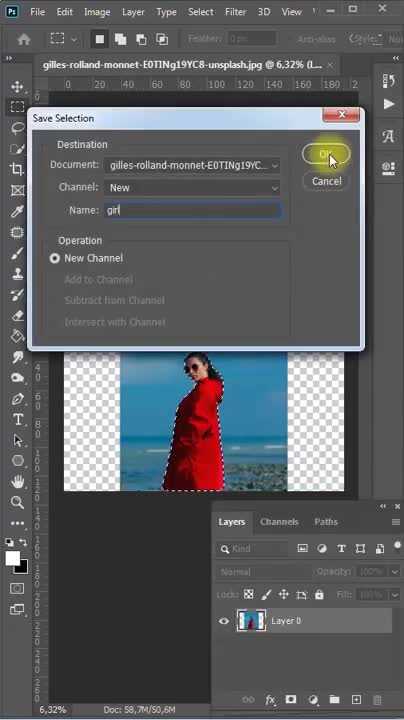Open the Document dropdown in Save Selection
Screen dimensions: 404x720
point(192,165)
